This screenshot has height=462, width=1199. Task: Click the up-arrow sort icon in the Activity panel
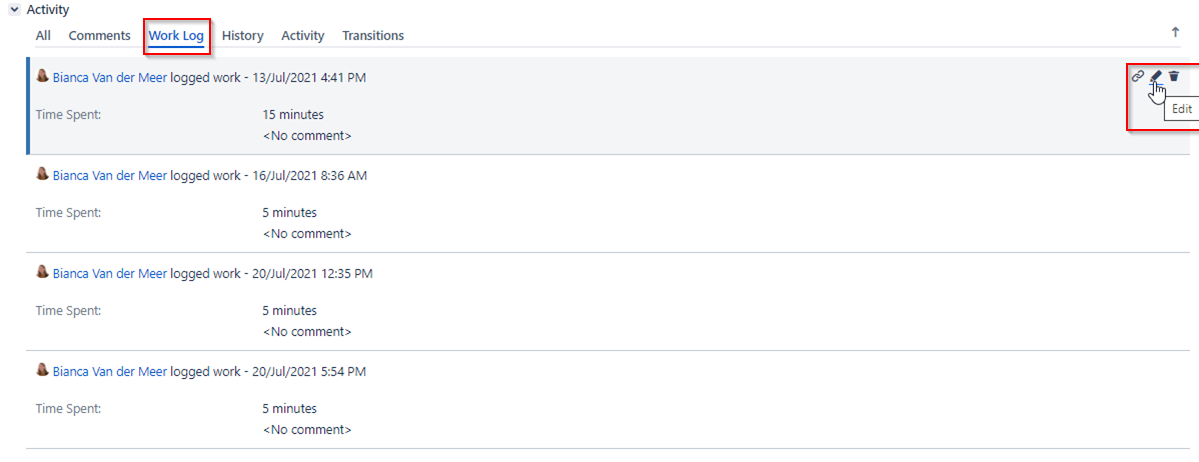(1175, 32)
